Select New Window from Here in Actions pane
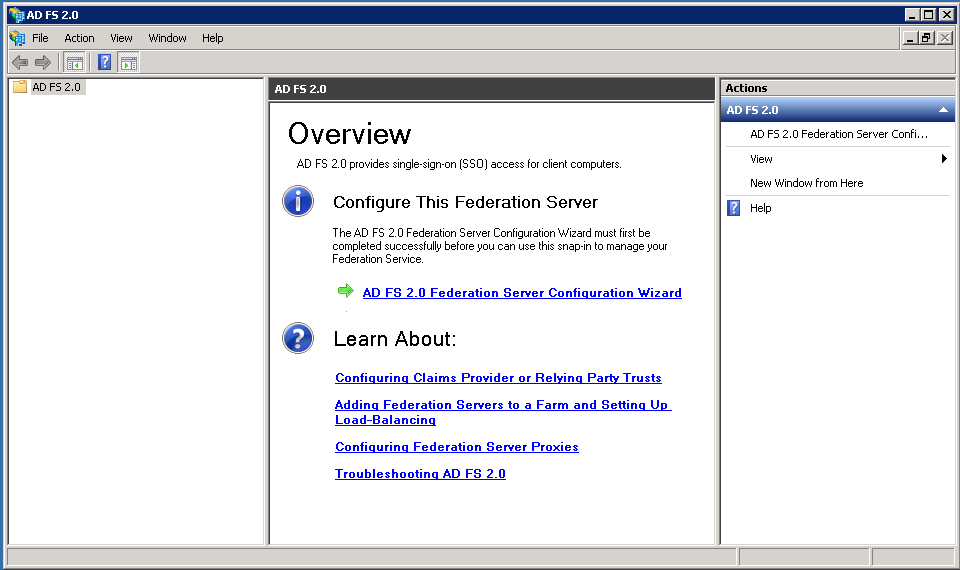The height and width of the screenshot is (570, 960). point(806,183)
